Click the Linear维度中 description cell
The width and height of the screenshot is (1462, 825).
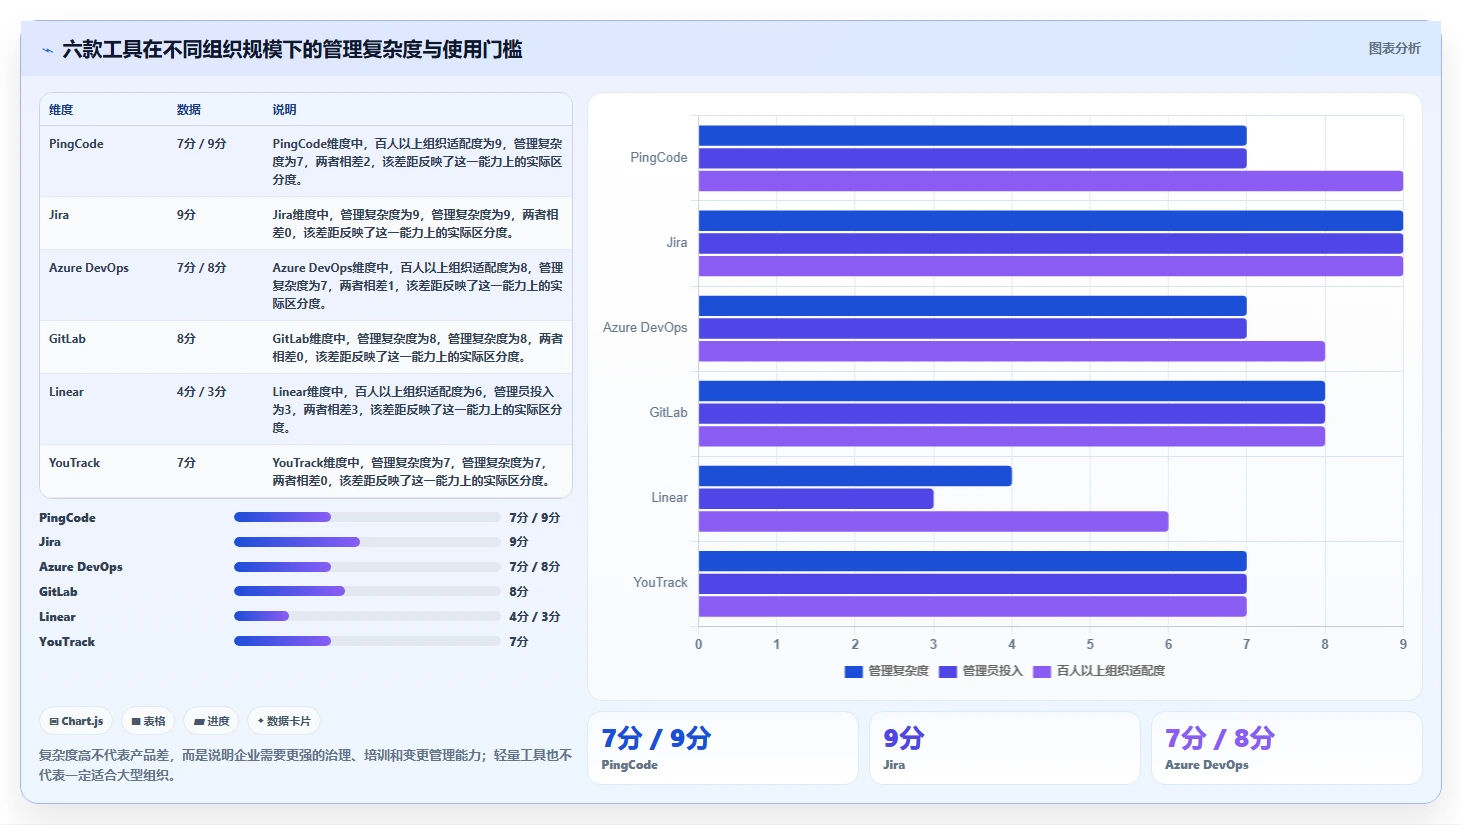point(417,410)
